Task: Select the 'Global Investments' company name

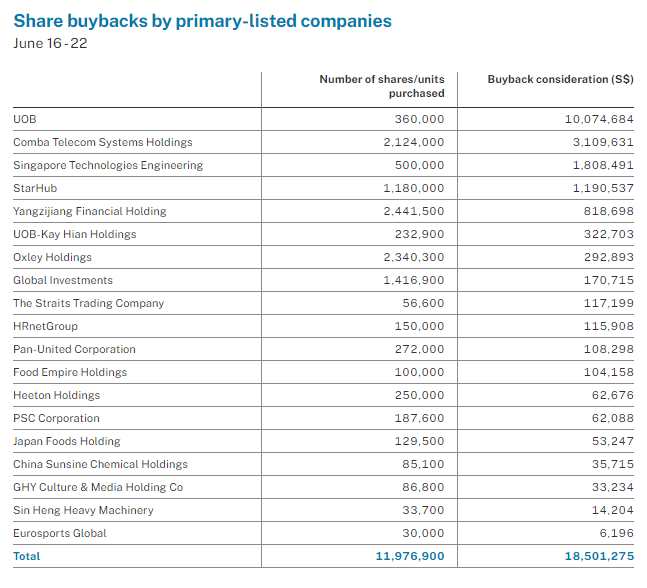Action: pos(63,280)
